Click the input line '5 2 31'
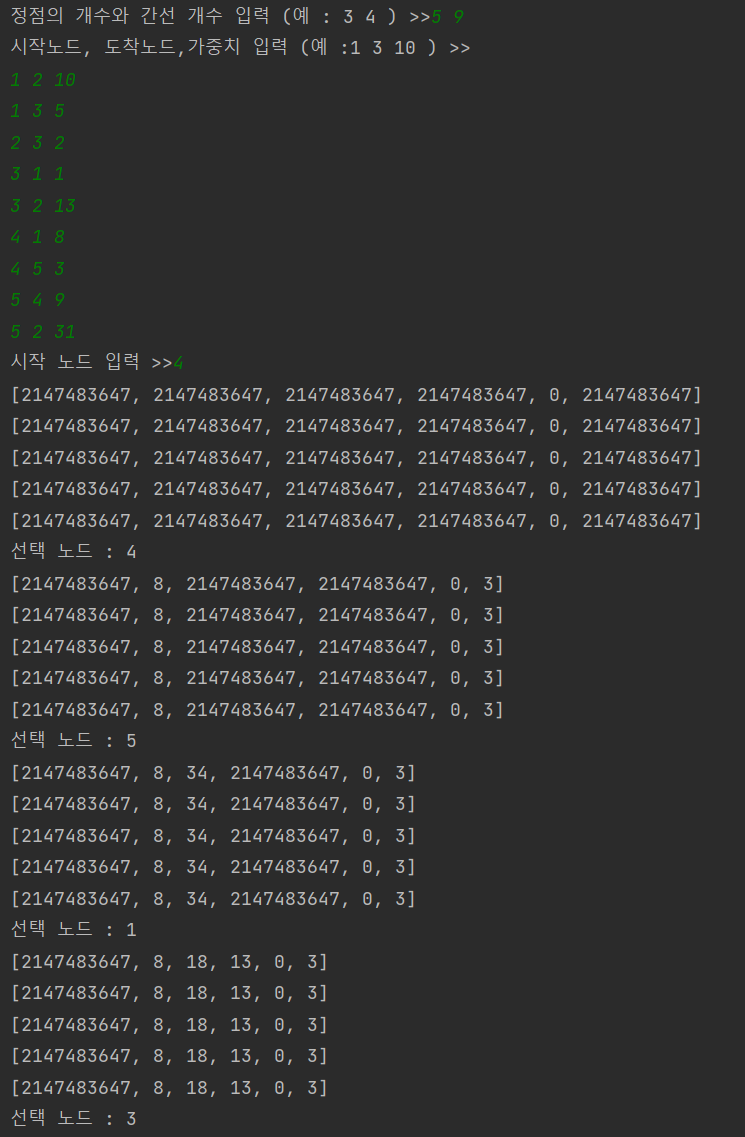This screenshot has height=1137, width=745. pyautogui.click(x=44, y=332)
